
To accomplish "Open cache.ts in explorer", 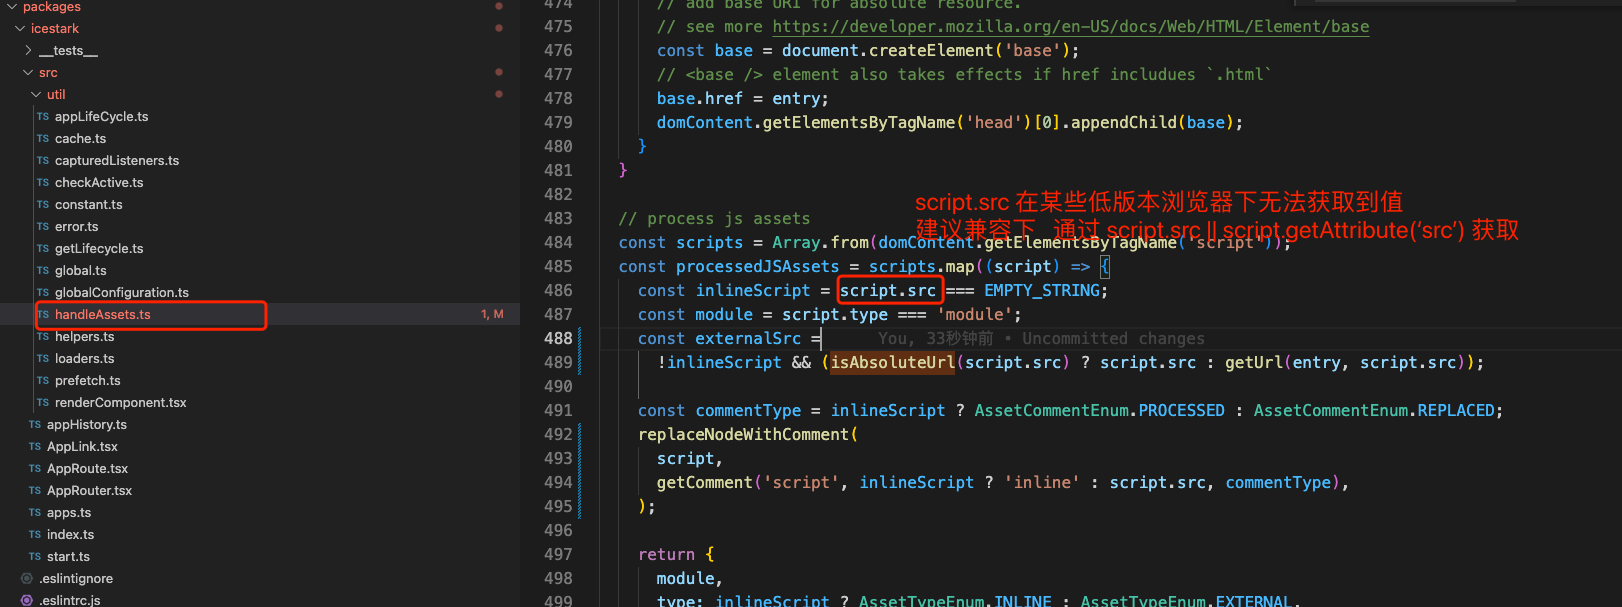I will pos(80,138).
